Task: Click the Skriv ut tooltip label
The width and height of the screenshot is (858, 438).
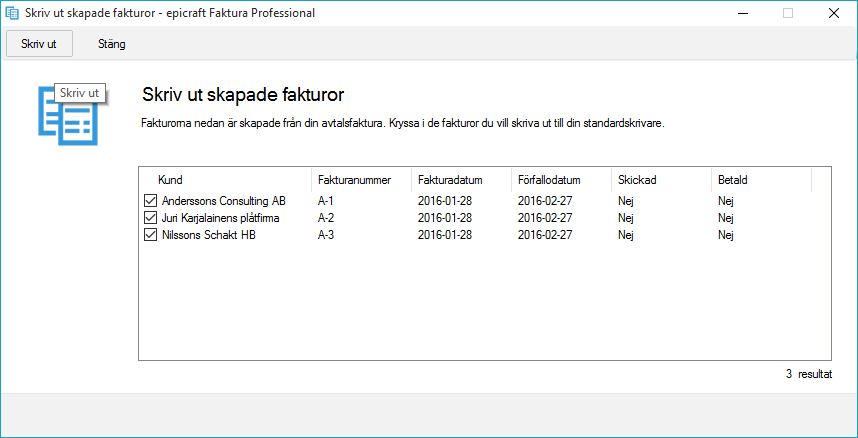Action: [80, 93]
